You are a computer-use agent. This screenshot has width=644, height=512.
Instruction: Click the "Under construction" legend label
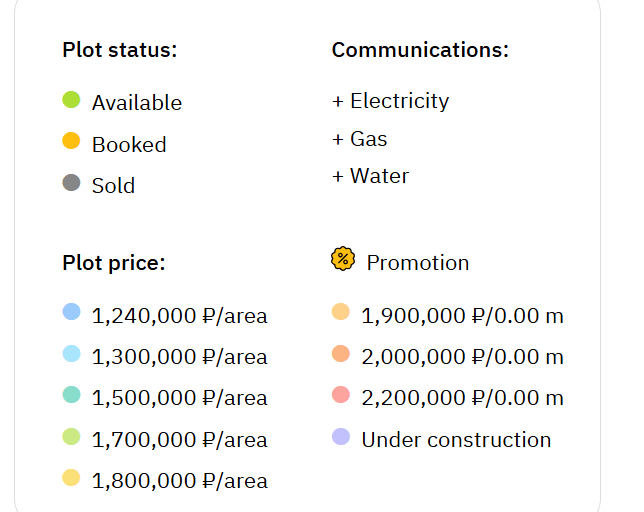[x=456, y=440]
